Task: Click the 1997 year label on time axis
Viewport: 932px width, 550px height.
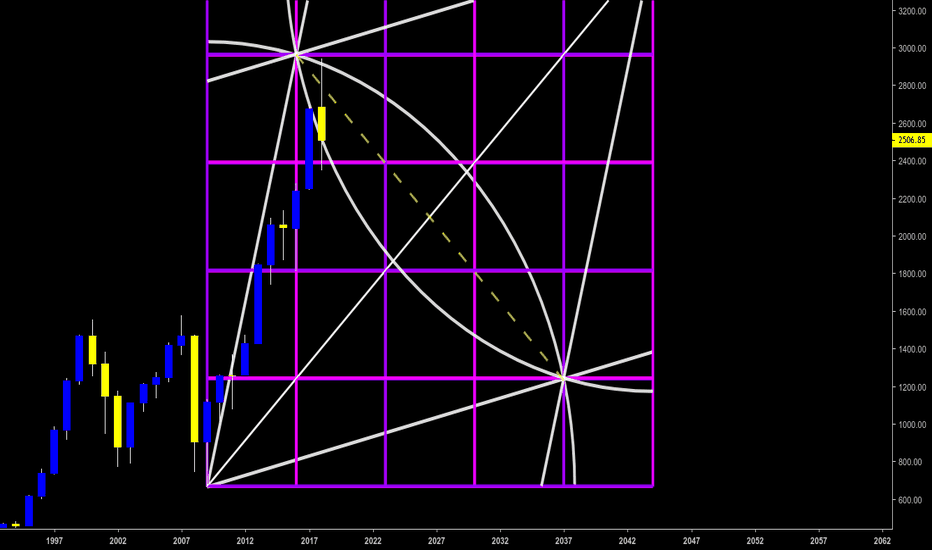Action: click(54, 540)
